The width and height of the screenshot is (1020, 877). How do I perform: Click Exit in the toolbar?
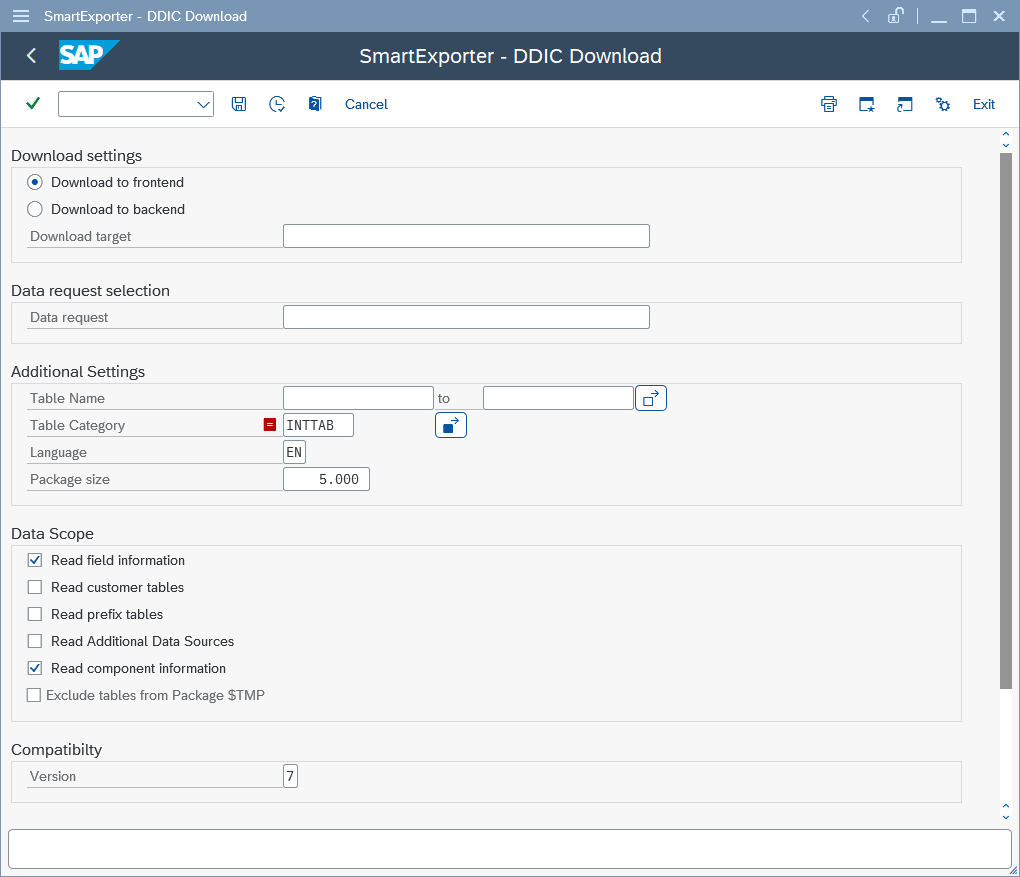[x=984, y=104]
